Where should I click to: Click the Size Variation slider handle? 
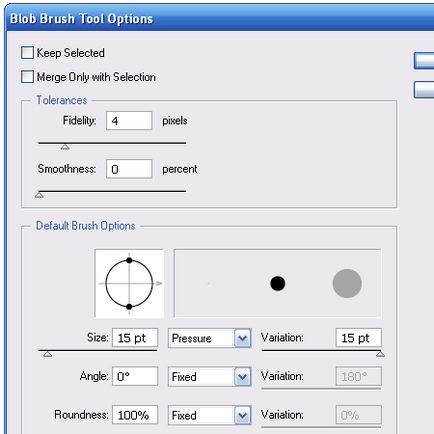pyautogui.click(x=380, y=354)
